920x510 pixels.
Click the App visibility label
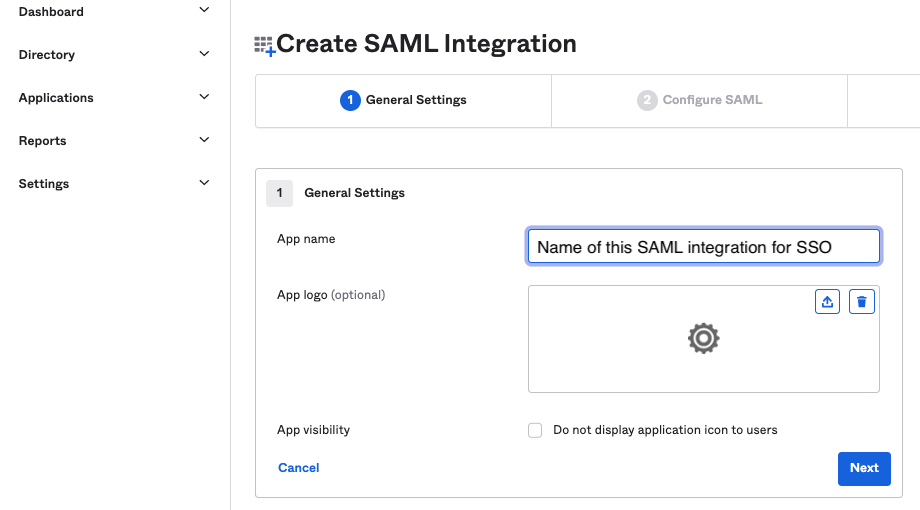tap(313, 430)
